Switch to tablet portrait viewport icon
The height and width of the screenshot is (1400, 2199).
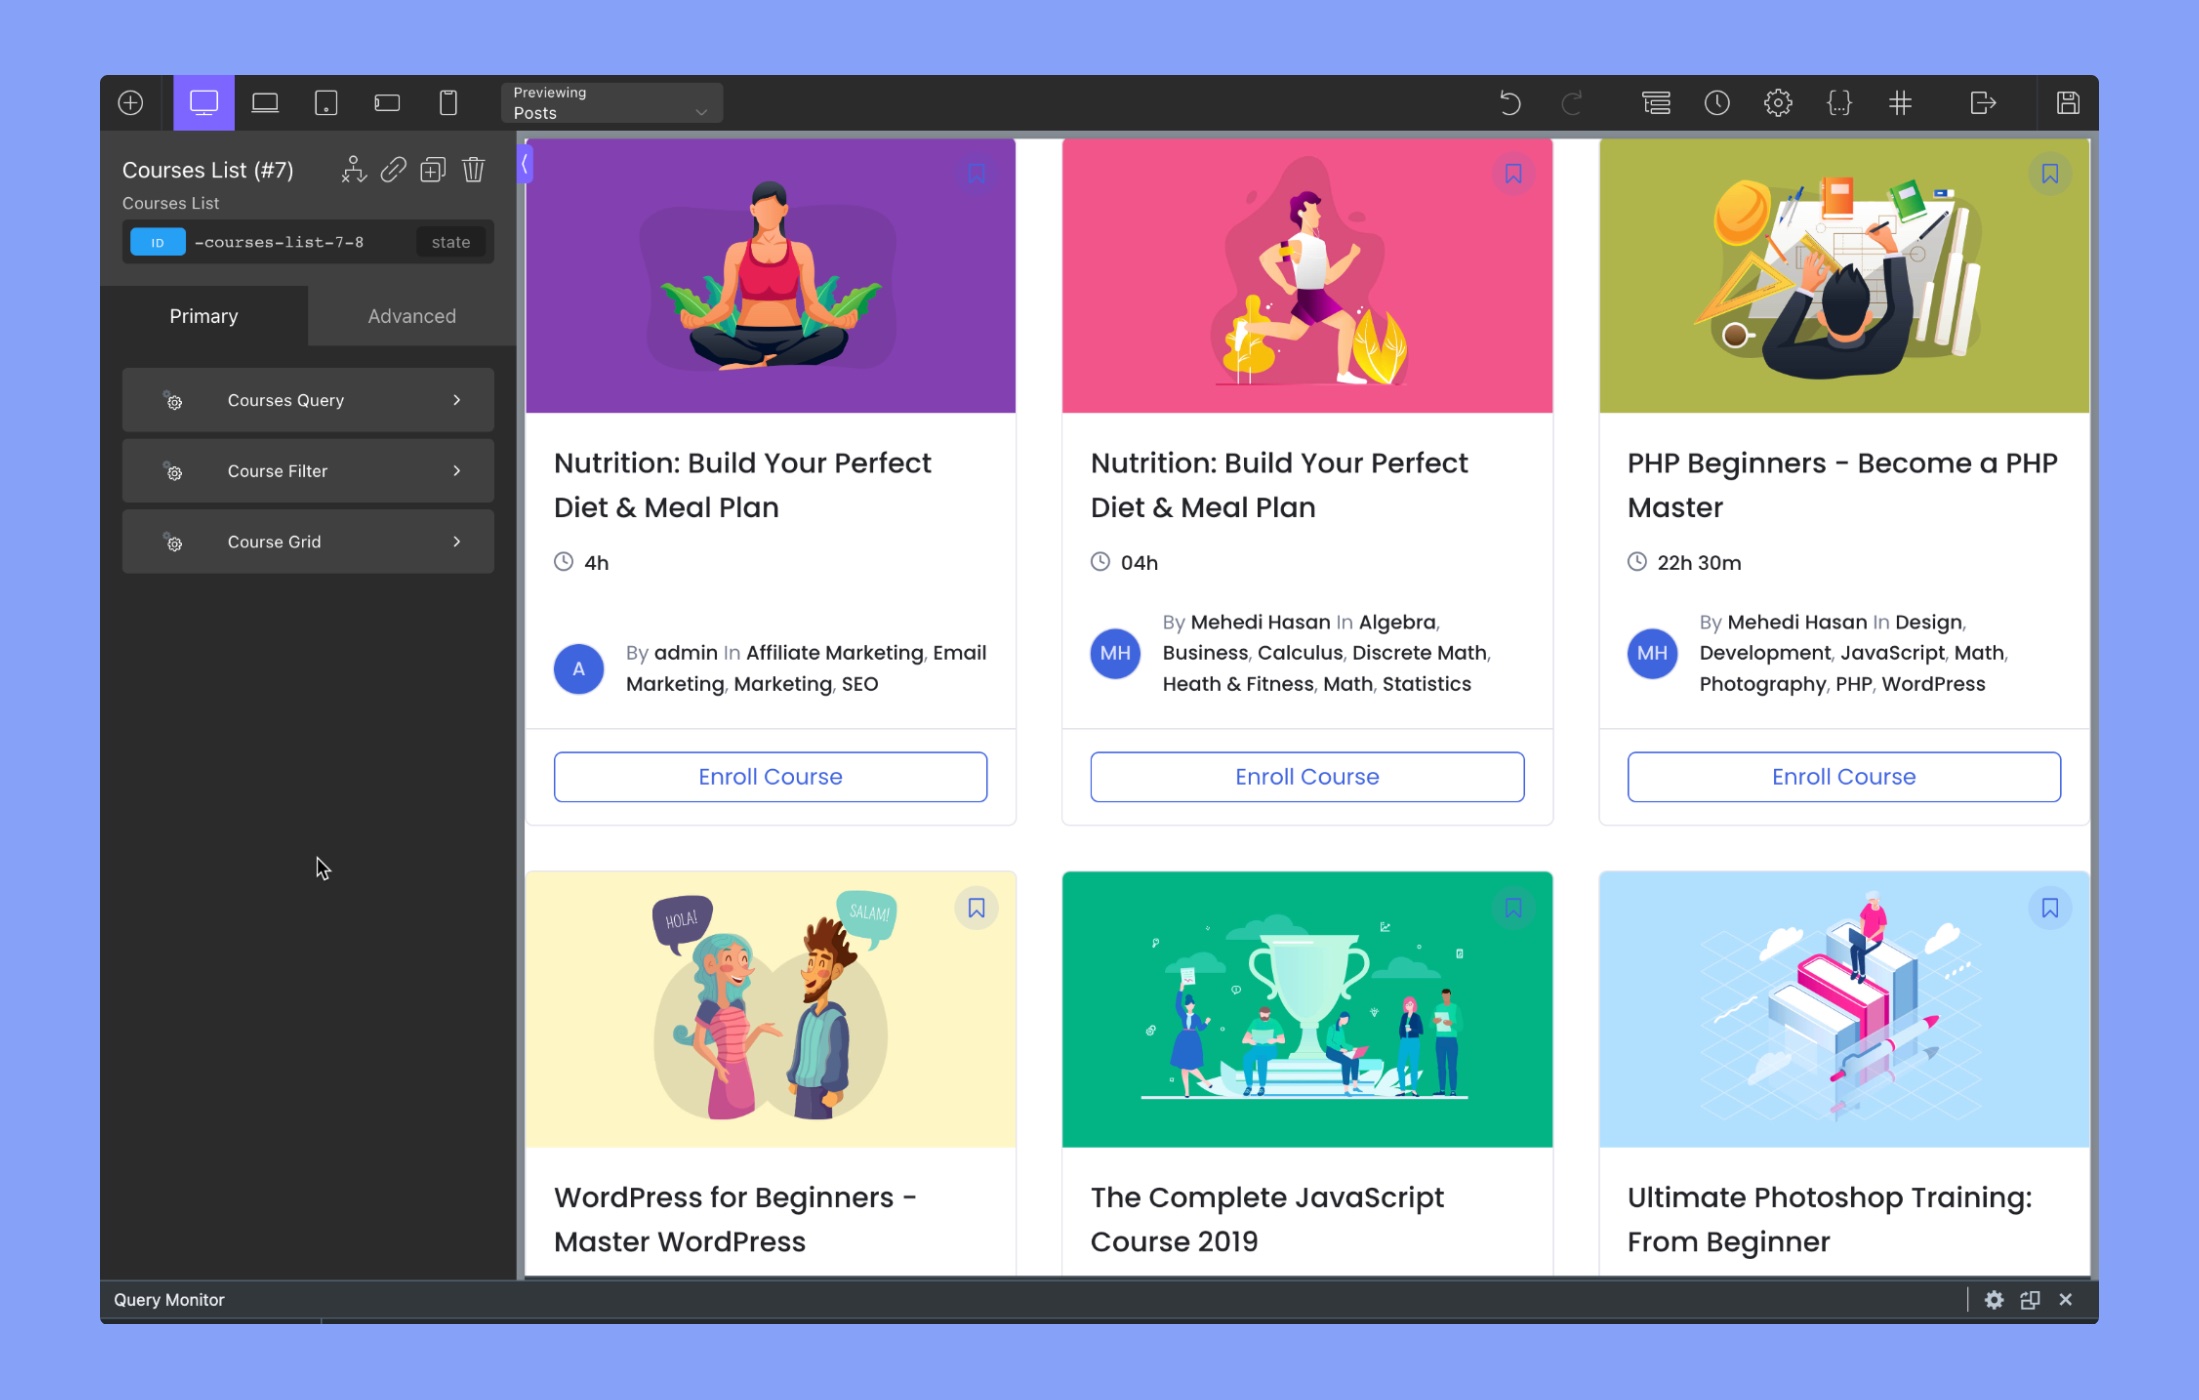326,103
